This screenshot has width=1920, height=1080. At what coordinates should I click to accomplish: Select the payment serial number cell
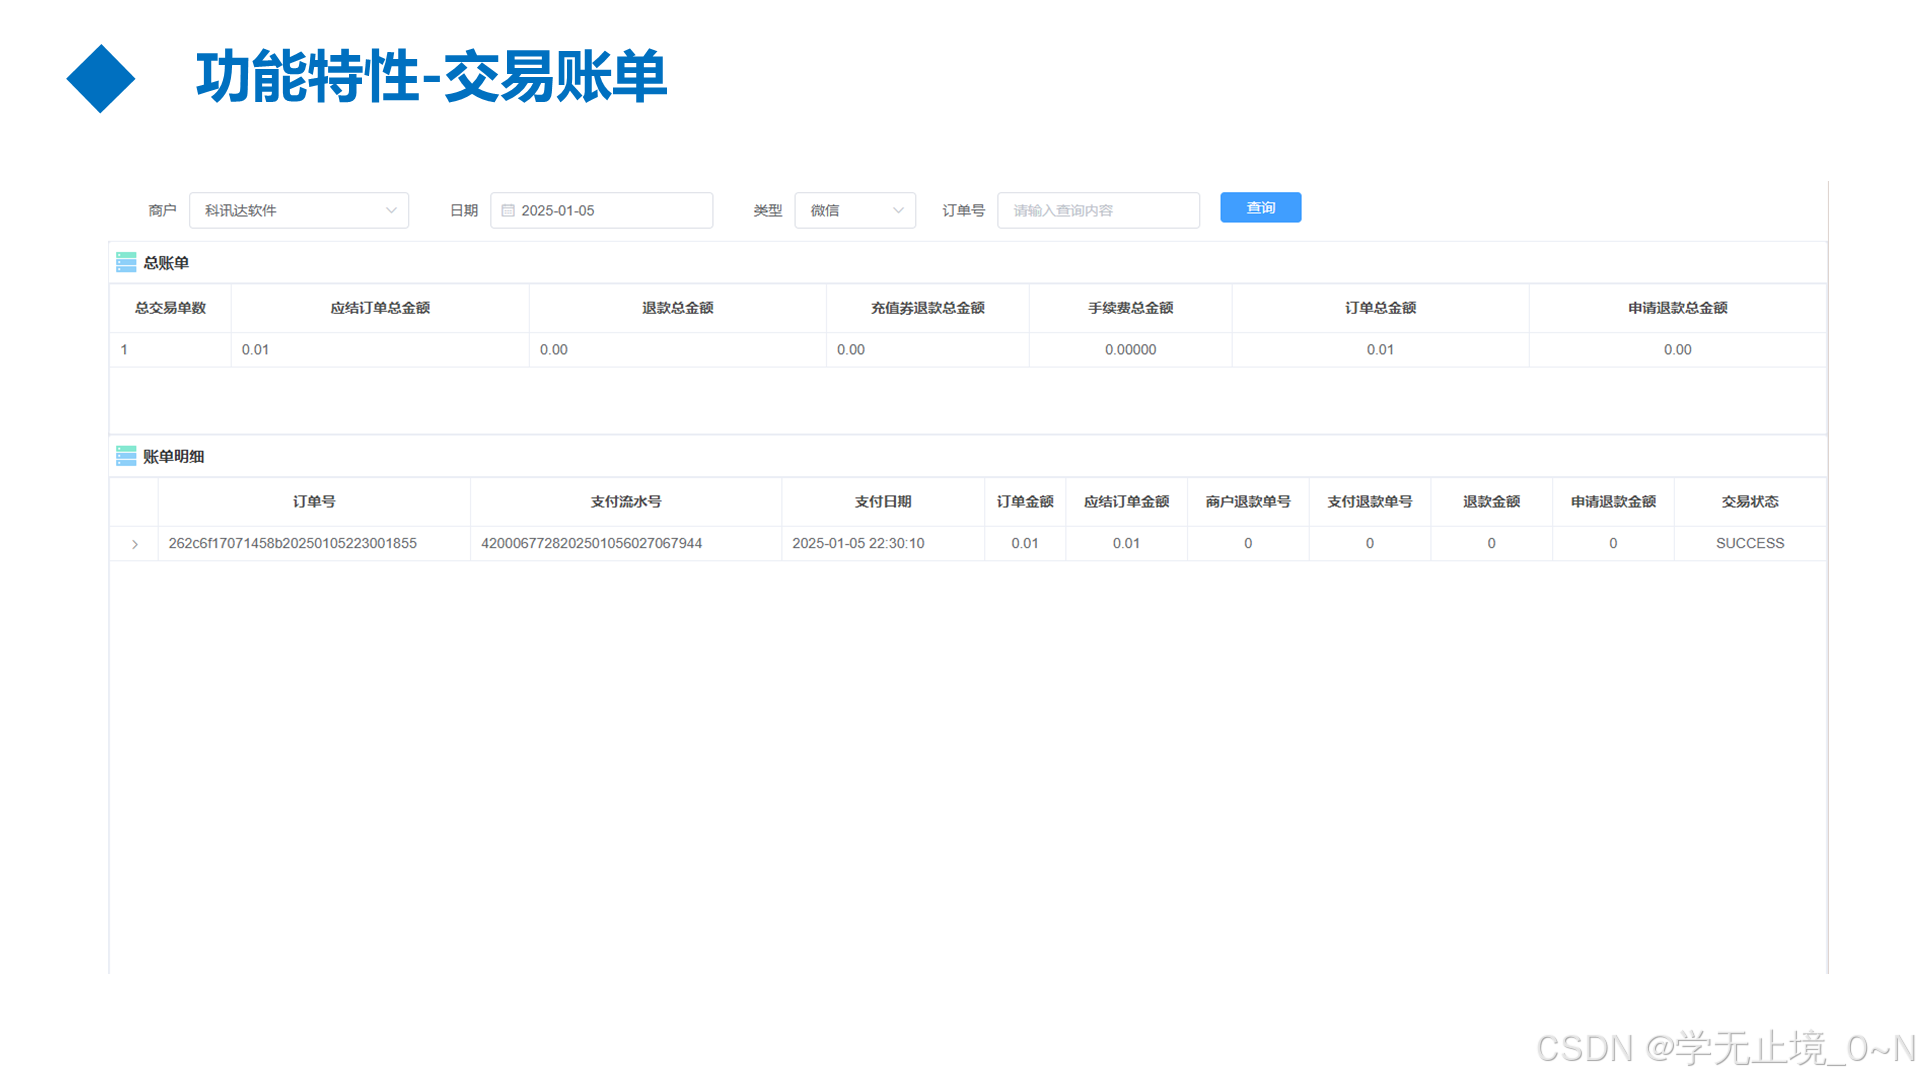click(x=592, y=543)
